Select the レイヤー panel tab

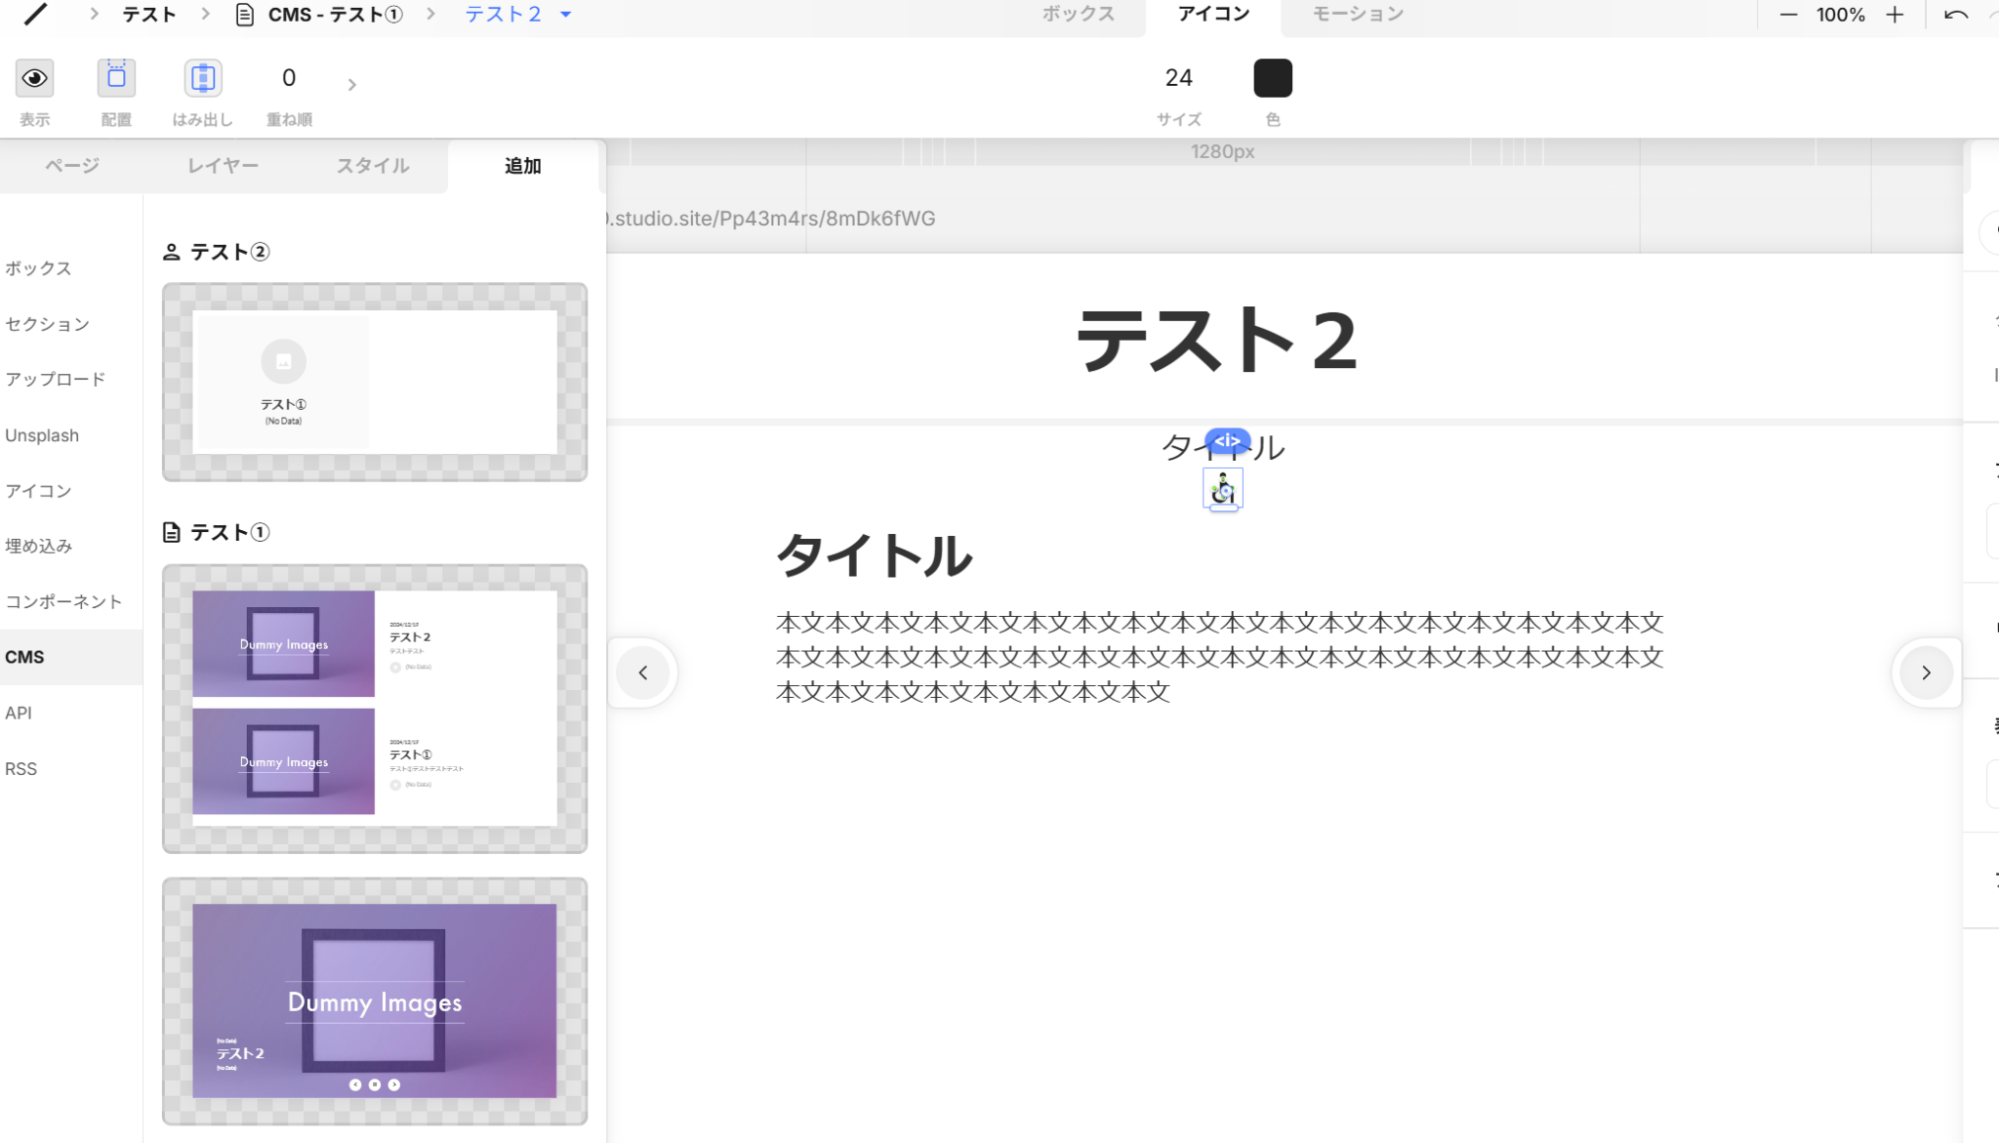pos(222,165)
